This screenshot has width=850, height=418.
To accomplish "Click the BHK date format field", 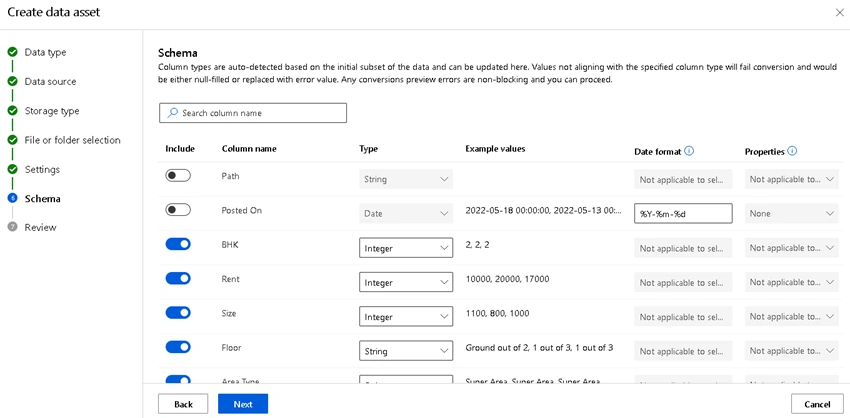I will coord(683,248).
